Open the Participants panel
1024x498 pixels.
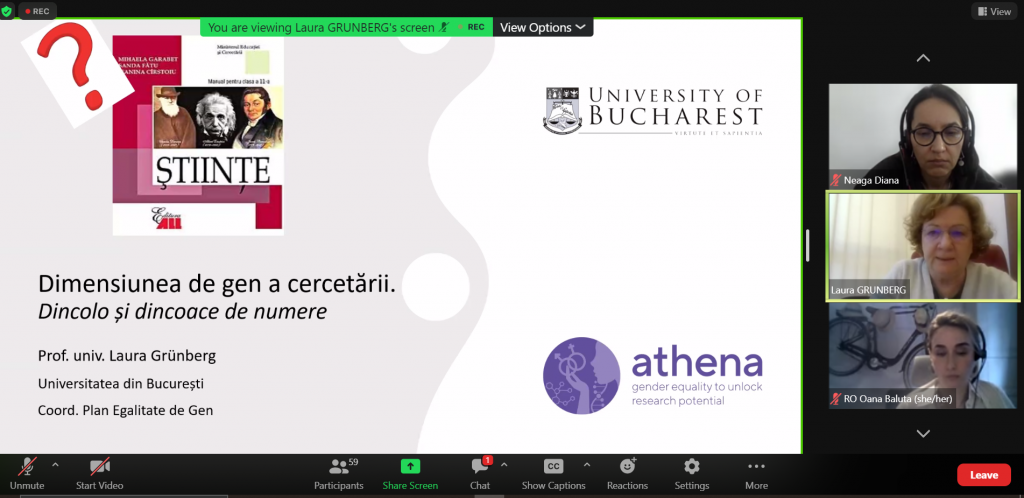coord(339,467)
